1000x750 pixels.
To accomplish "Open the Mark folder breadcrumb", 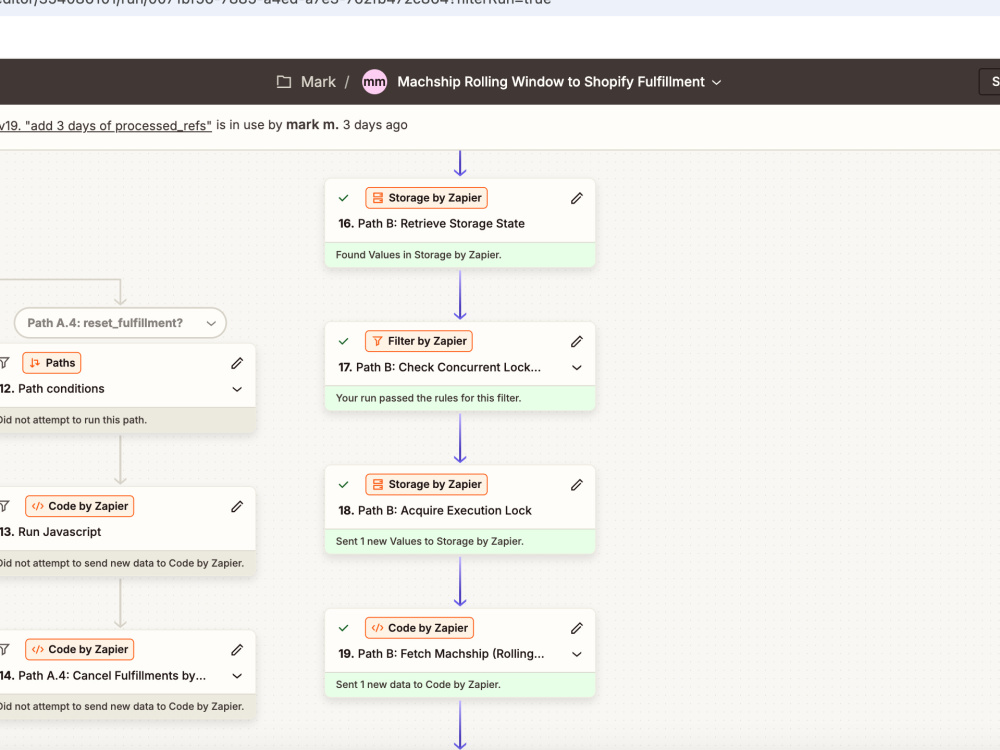I will pos(318,82).
